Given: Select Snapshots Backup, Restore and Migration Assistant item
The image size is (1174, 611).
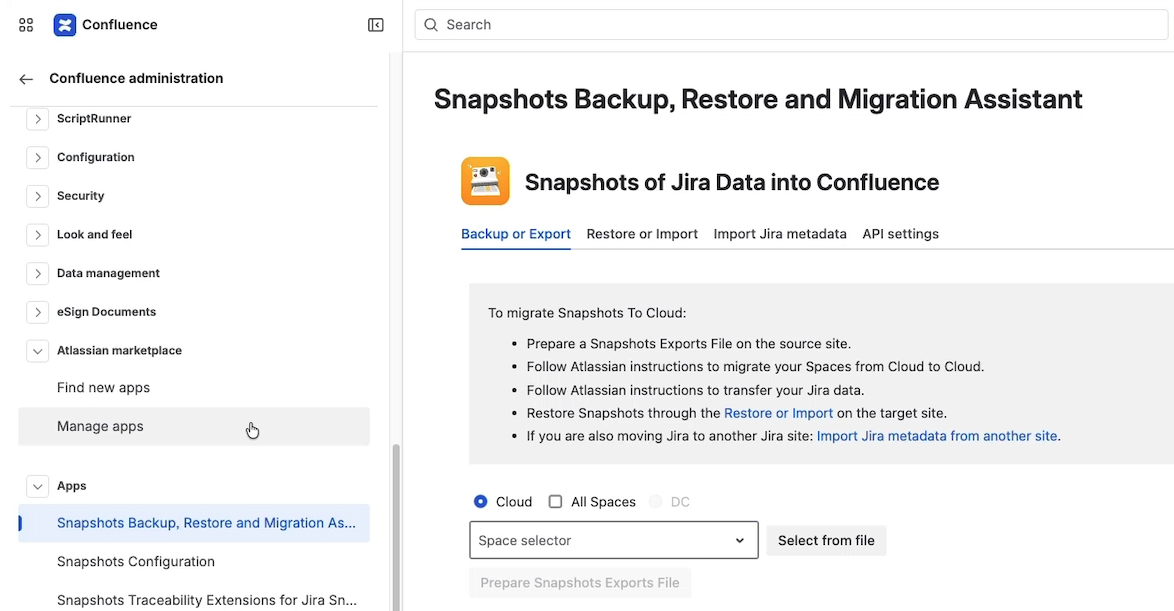Looking at the screenshot, I should point(194,523).
